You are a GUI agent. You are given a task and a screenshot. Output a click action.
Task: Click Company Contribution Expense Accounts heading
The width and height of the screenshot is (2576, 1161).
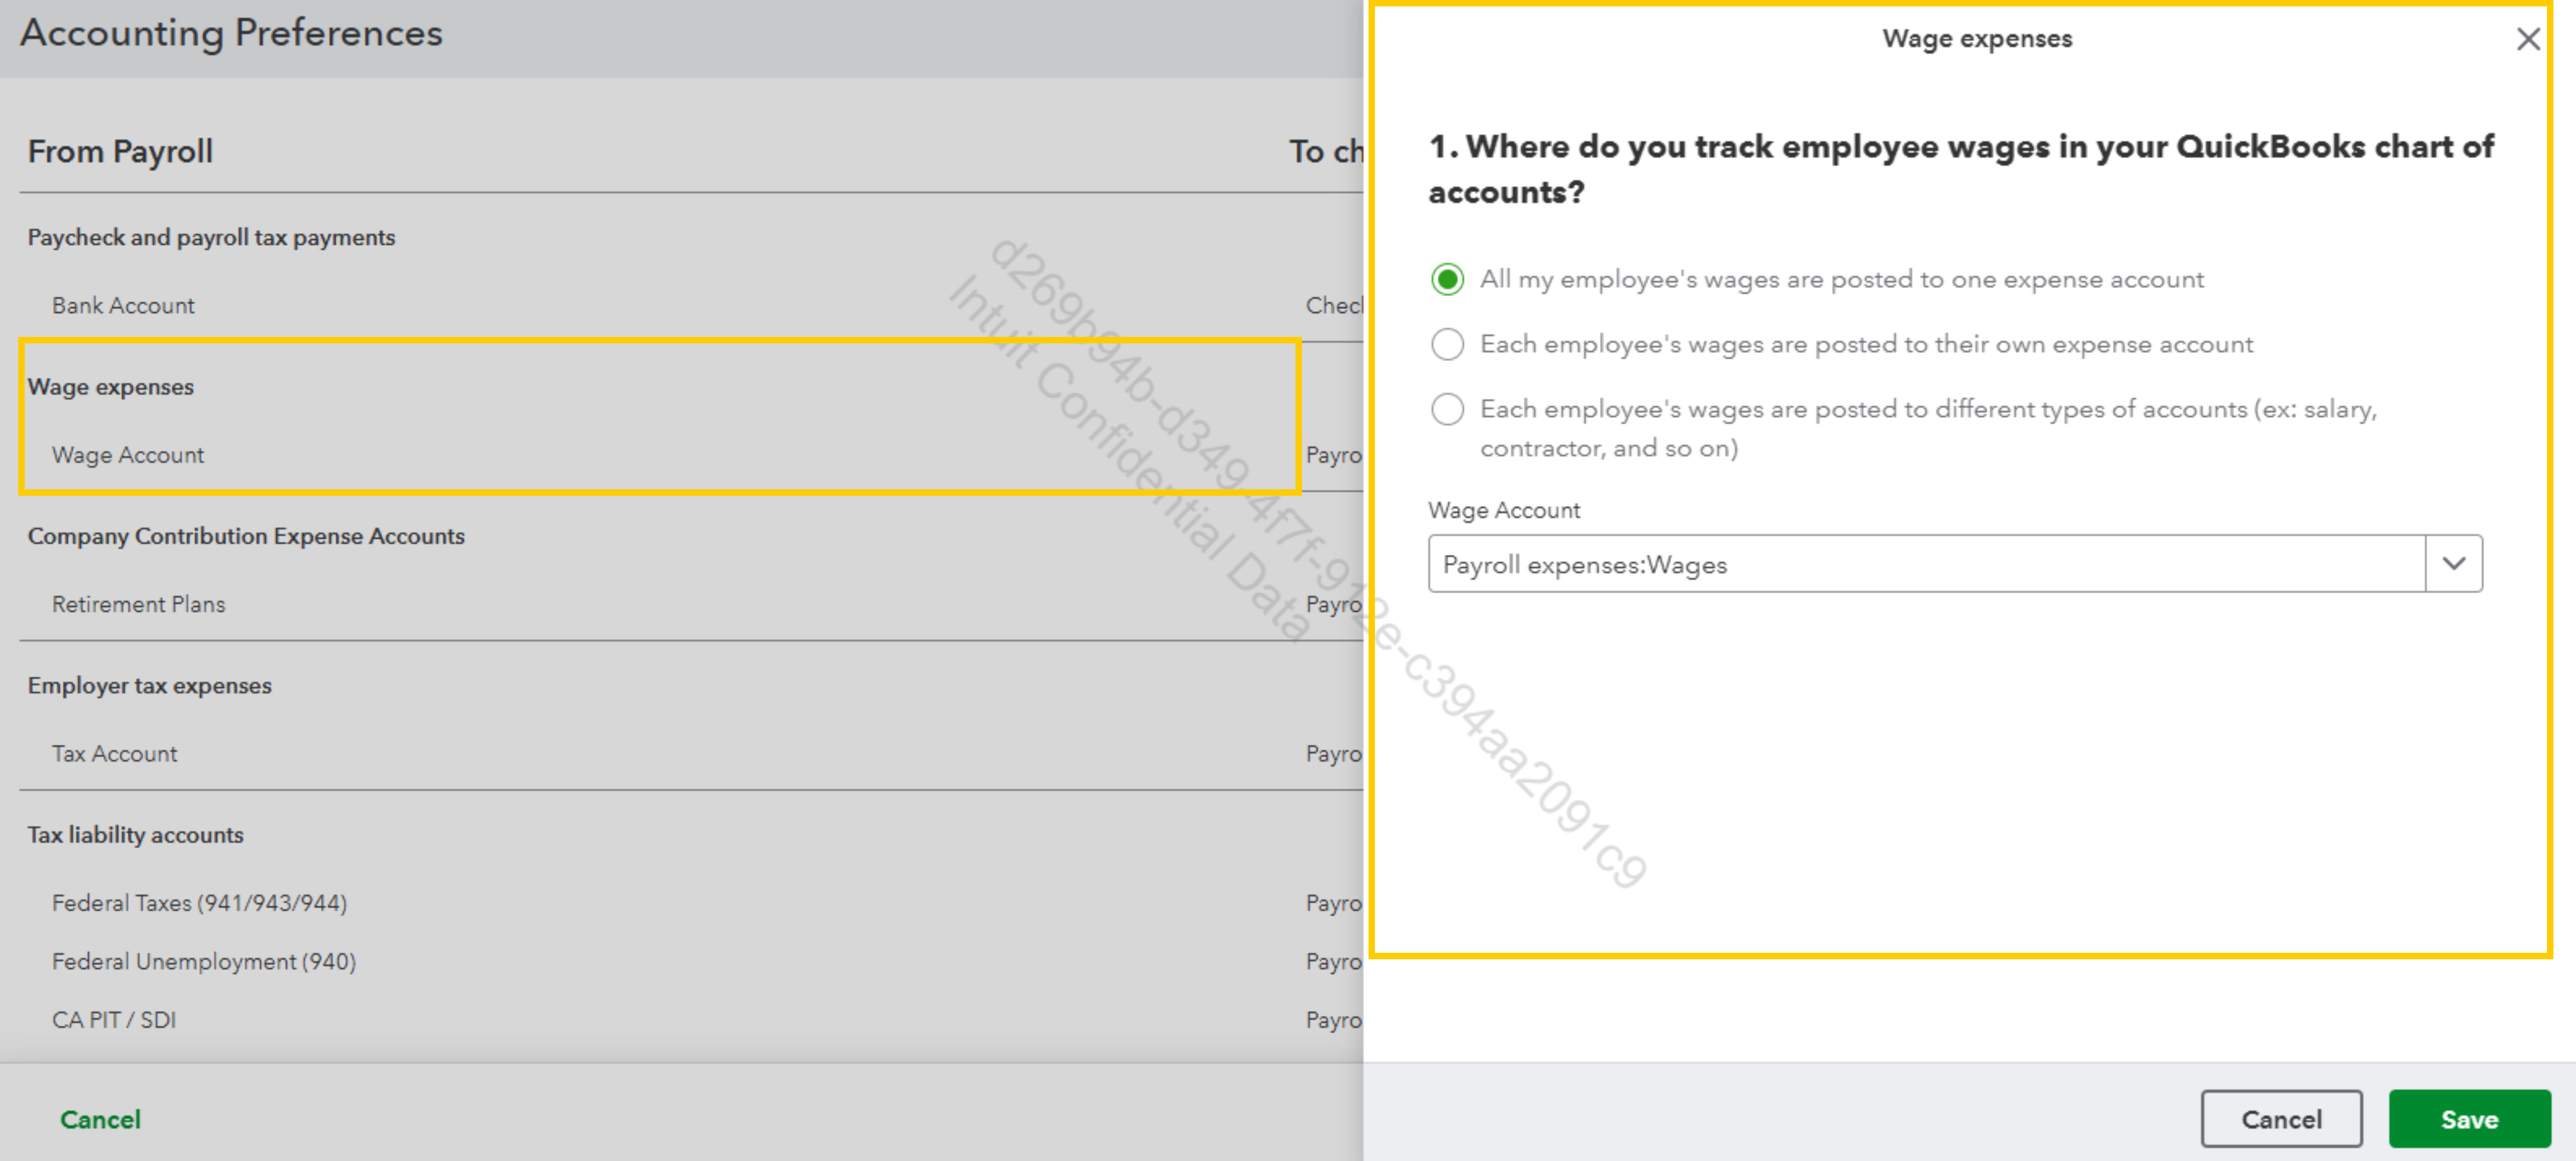click(245, 536)
